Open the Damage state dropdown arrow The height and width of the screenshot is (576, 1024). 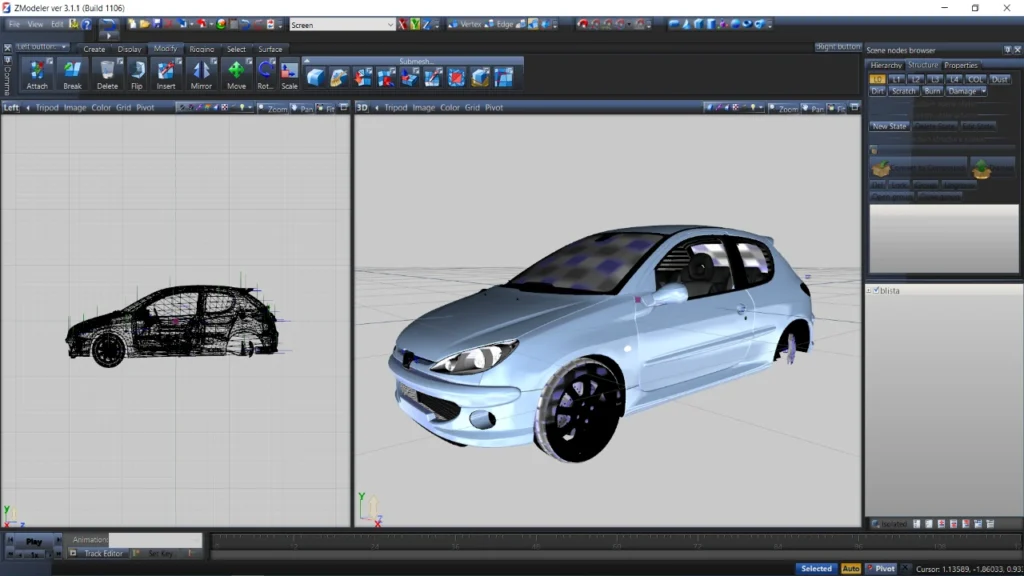(x=983, y=91)
